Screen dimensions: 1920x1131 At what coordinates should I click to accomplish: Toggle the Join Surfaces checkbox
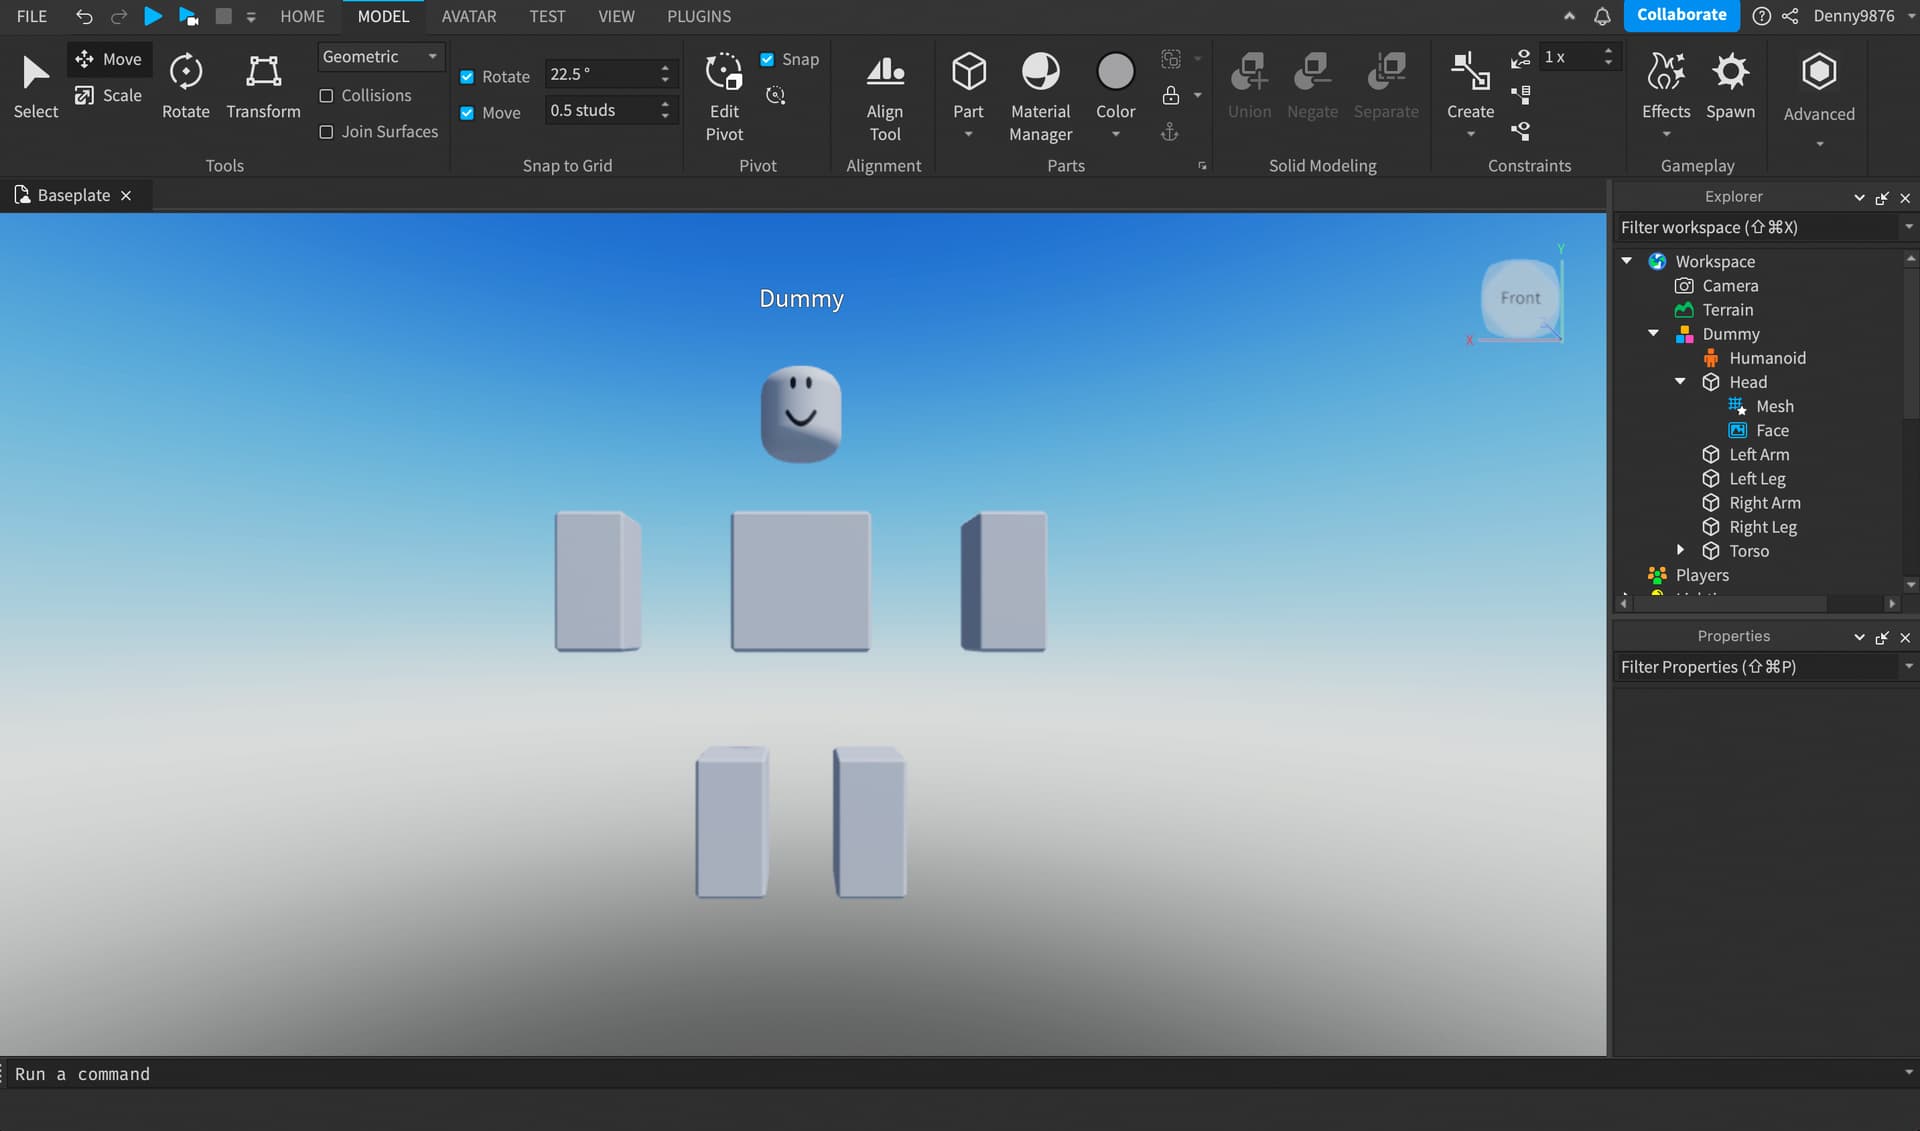point(326,132)
